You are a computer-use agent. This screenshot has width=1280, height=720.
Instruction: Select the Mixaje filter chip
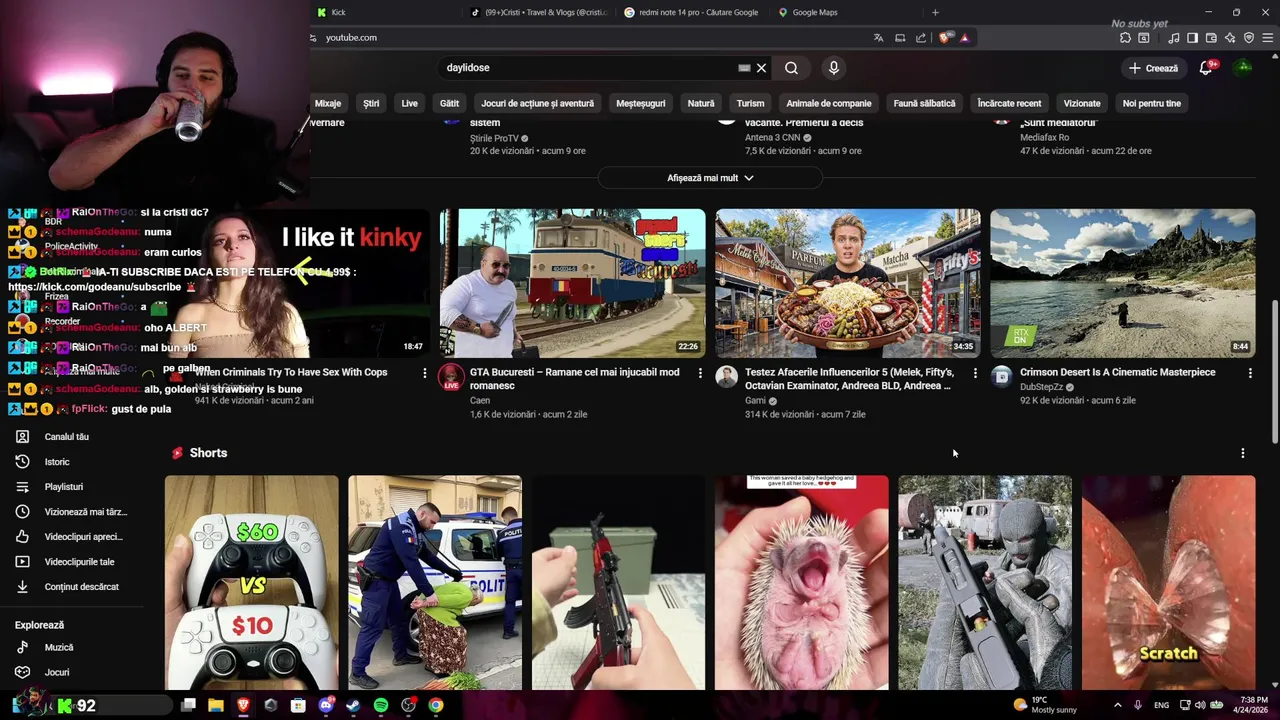(328, 103)
